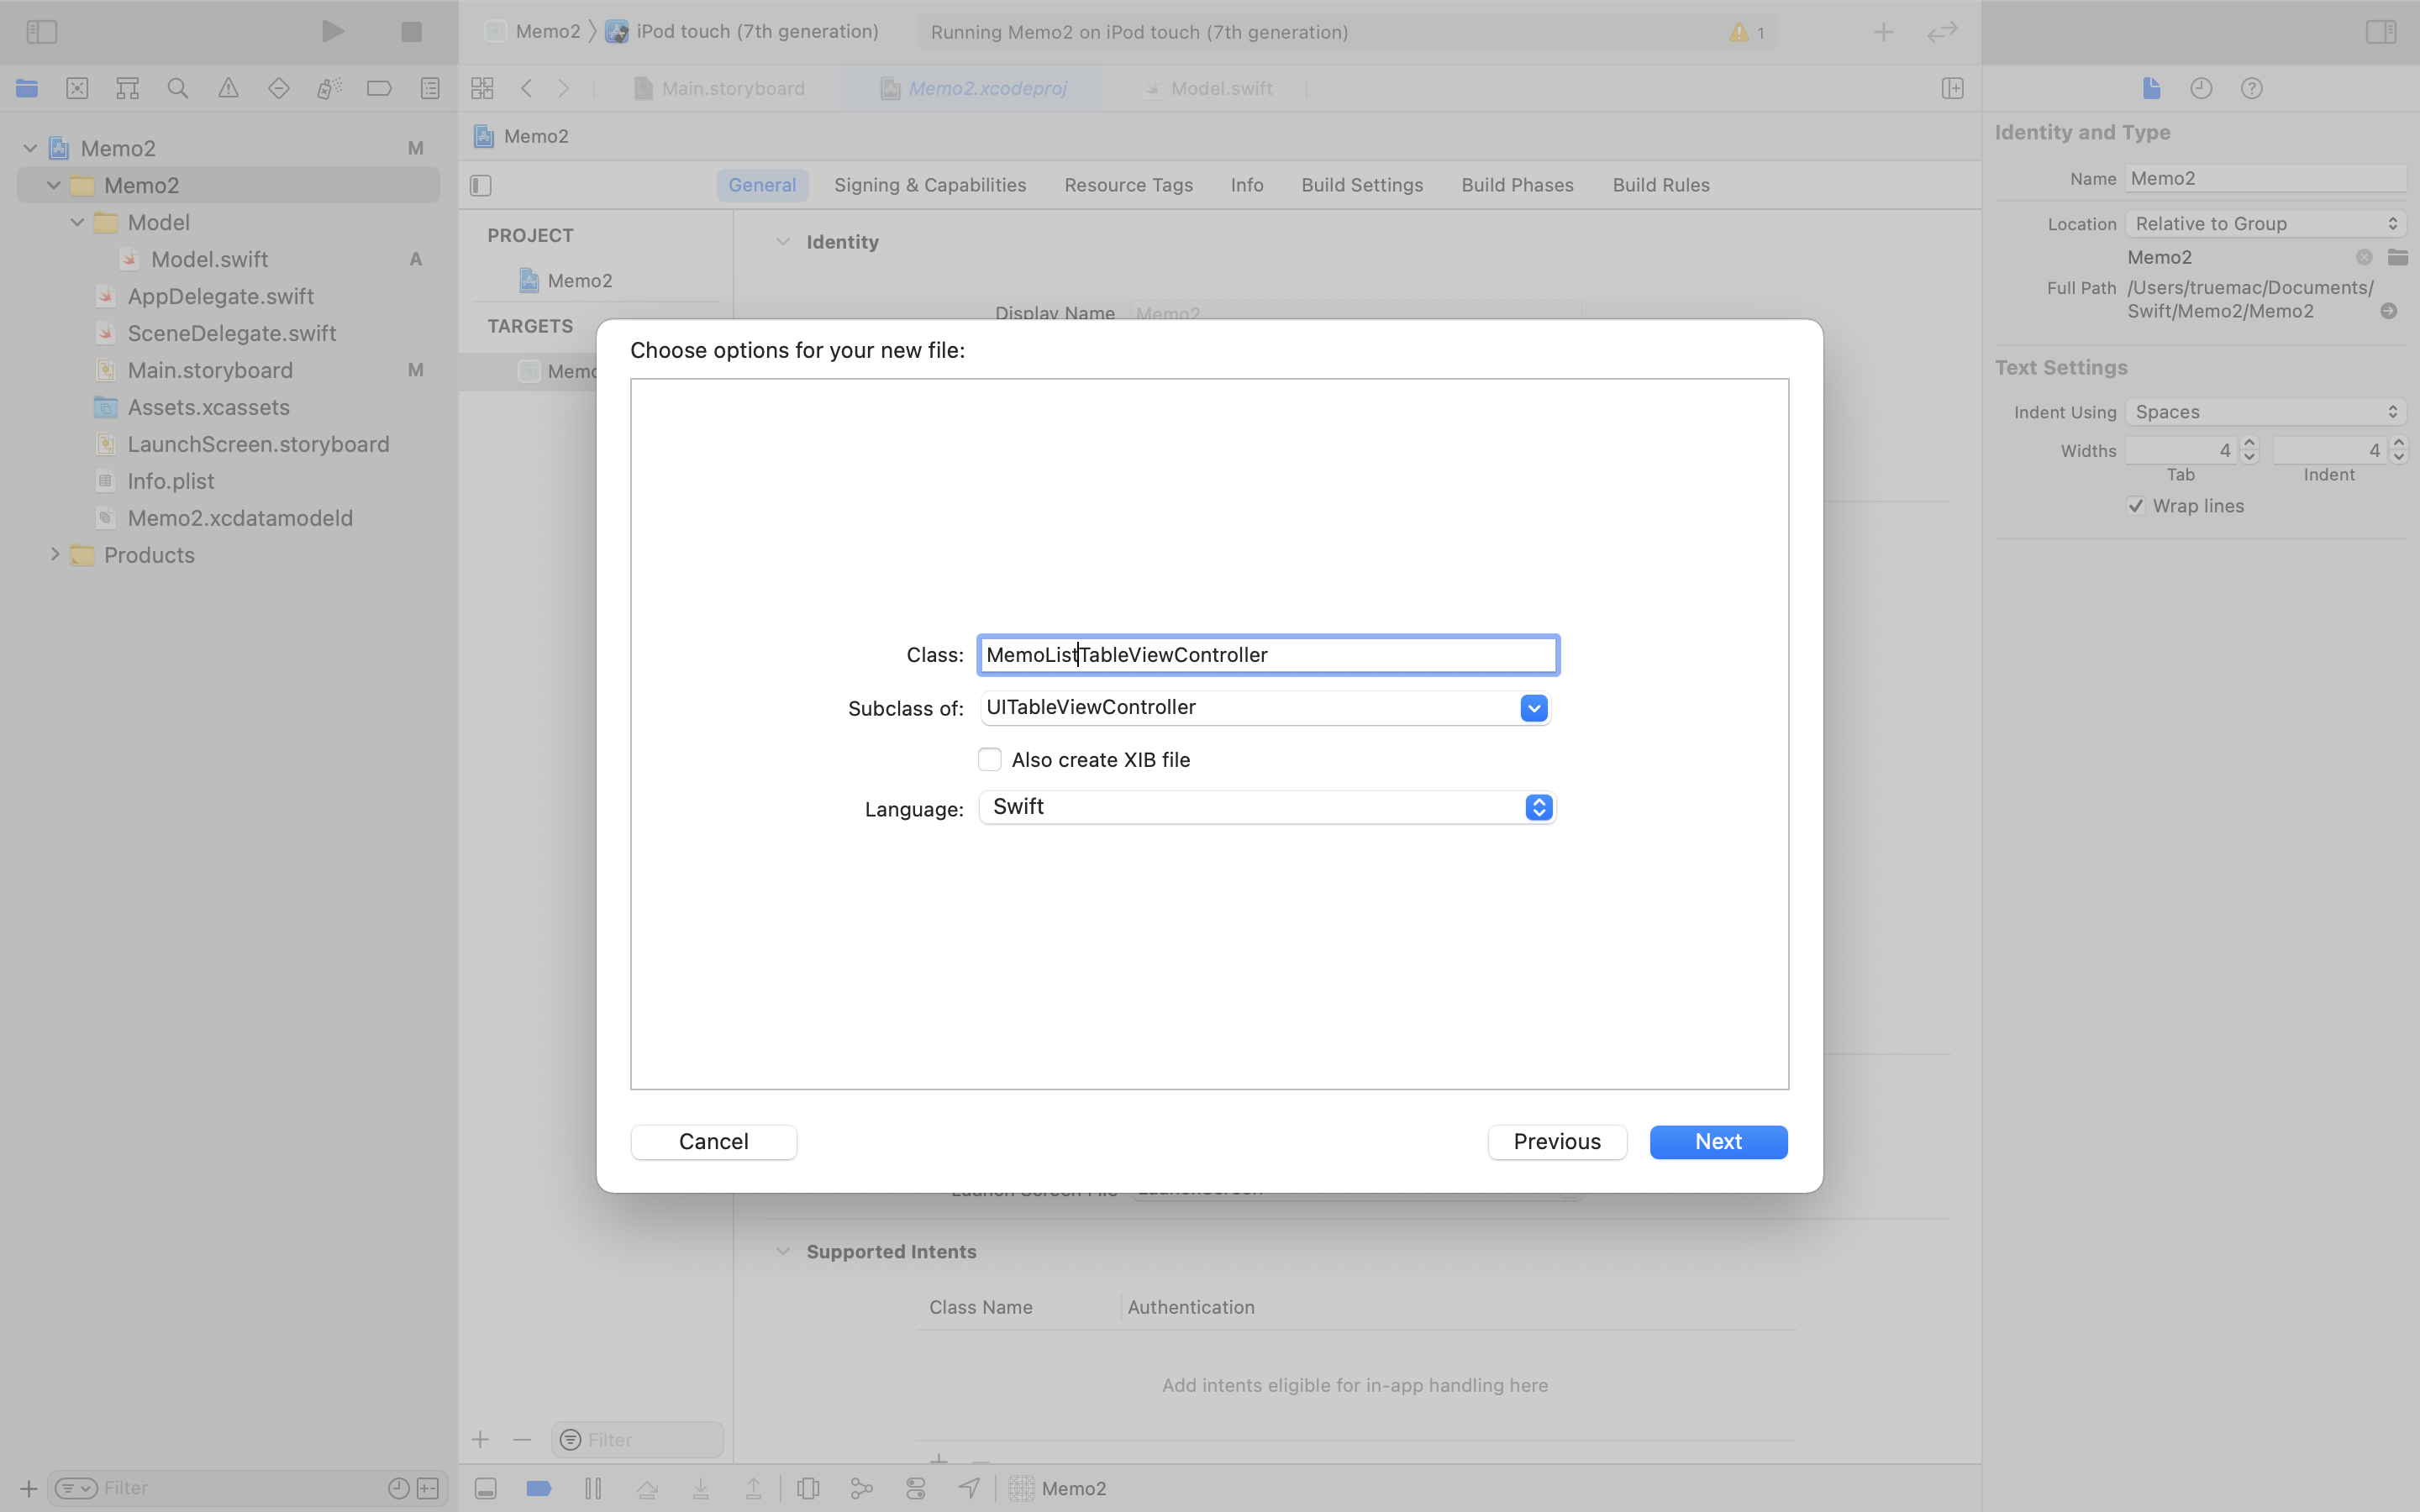Show the Source Control navigator
The width and height of the screenshot is (2420, 1512).
click(77, 88)
